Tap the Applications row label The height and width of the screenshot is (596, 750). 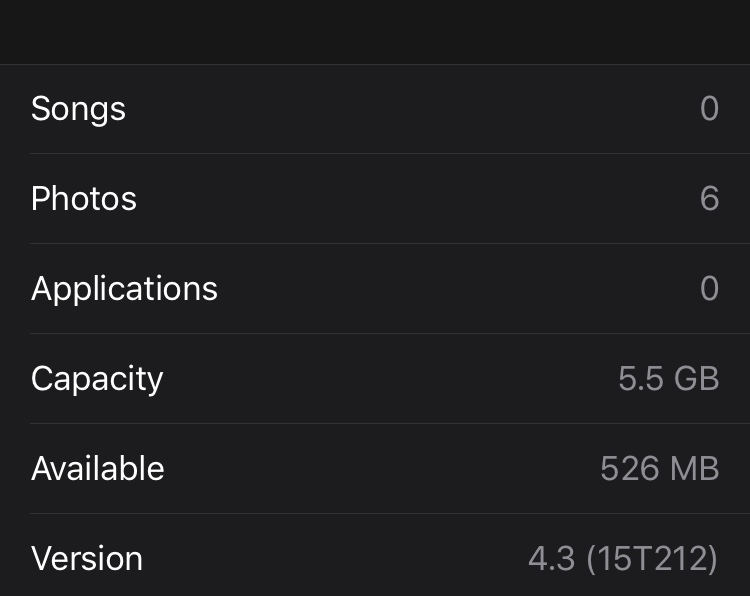pos(124,289)
